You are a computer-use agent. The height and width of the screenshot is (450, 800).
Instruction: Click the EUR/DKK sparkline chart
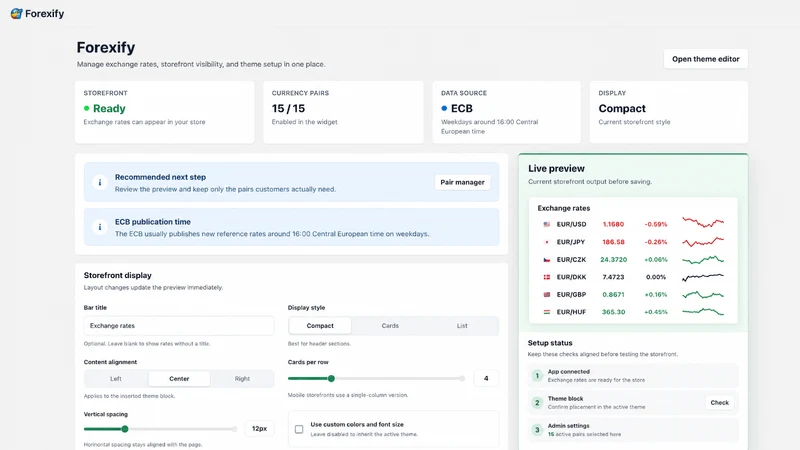tap(703, 277)
